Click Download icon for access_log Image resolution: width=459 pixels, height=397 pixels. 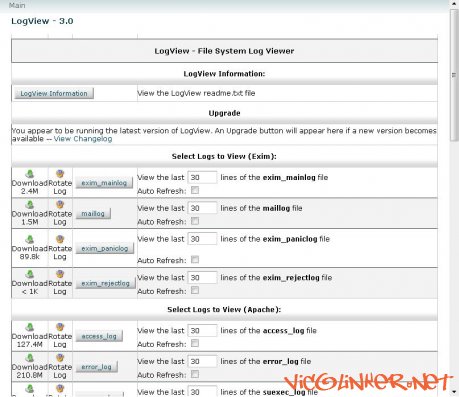tap(30, 327)
